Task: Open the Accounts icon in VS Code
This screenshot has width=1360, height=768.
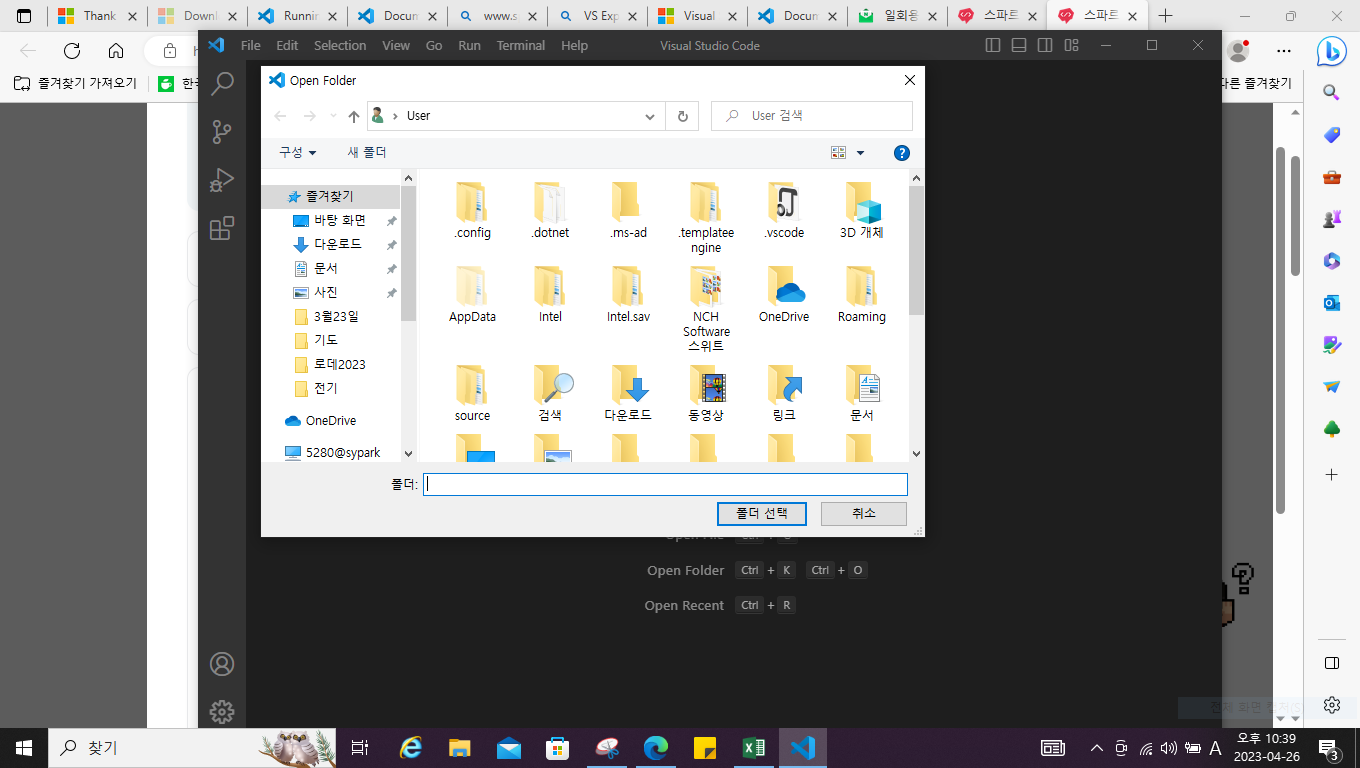Action: [222, 664]
